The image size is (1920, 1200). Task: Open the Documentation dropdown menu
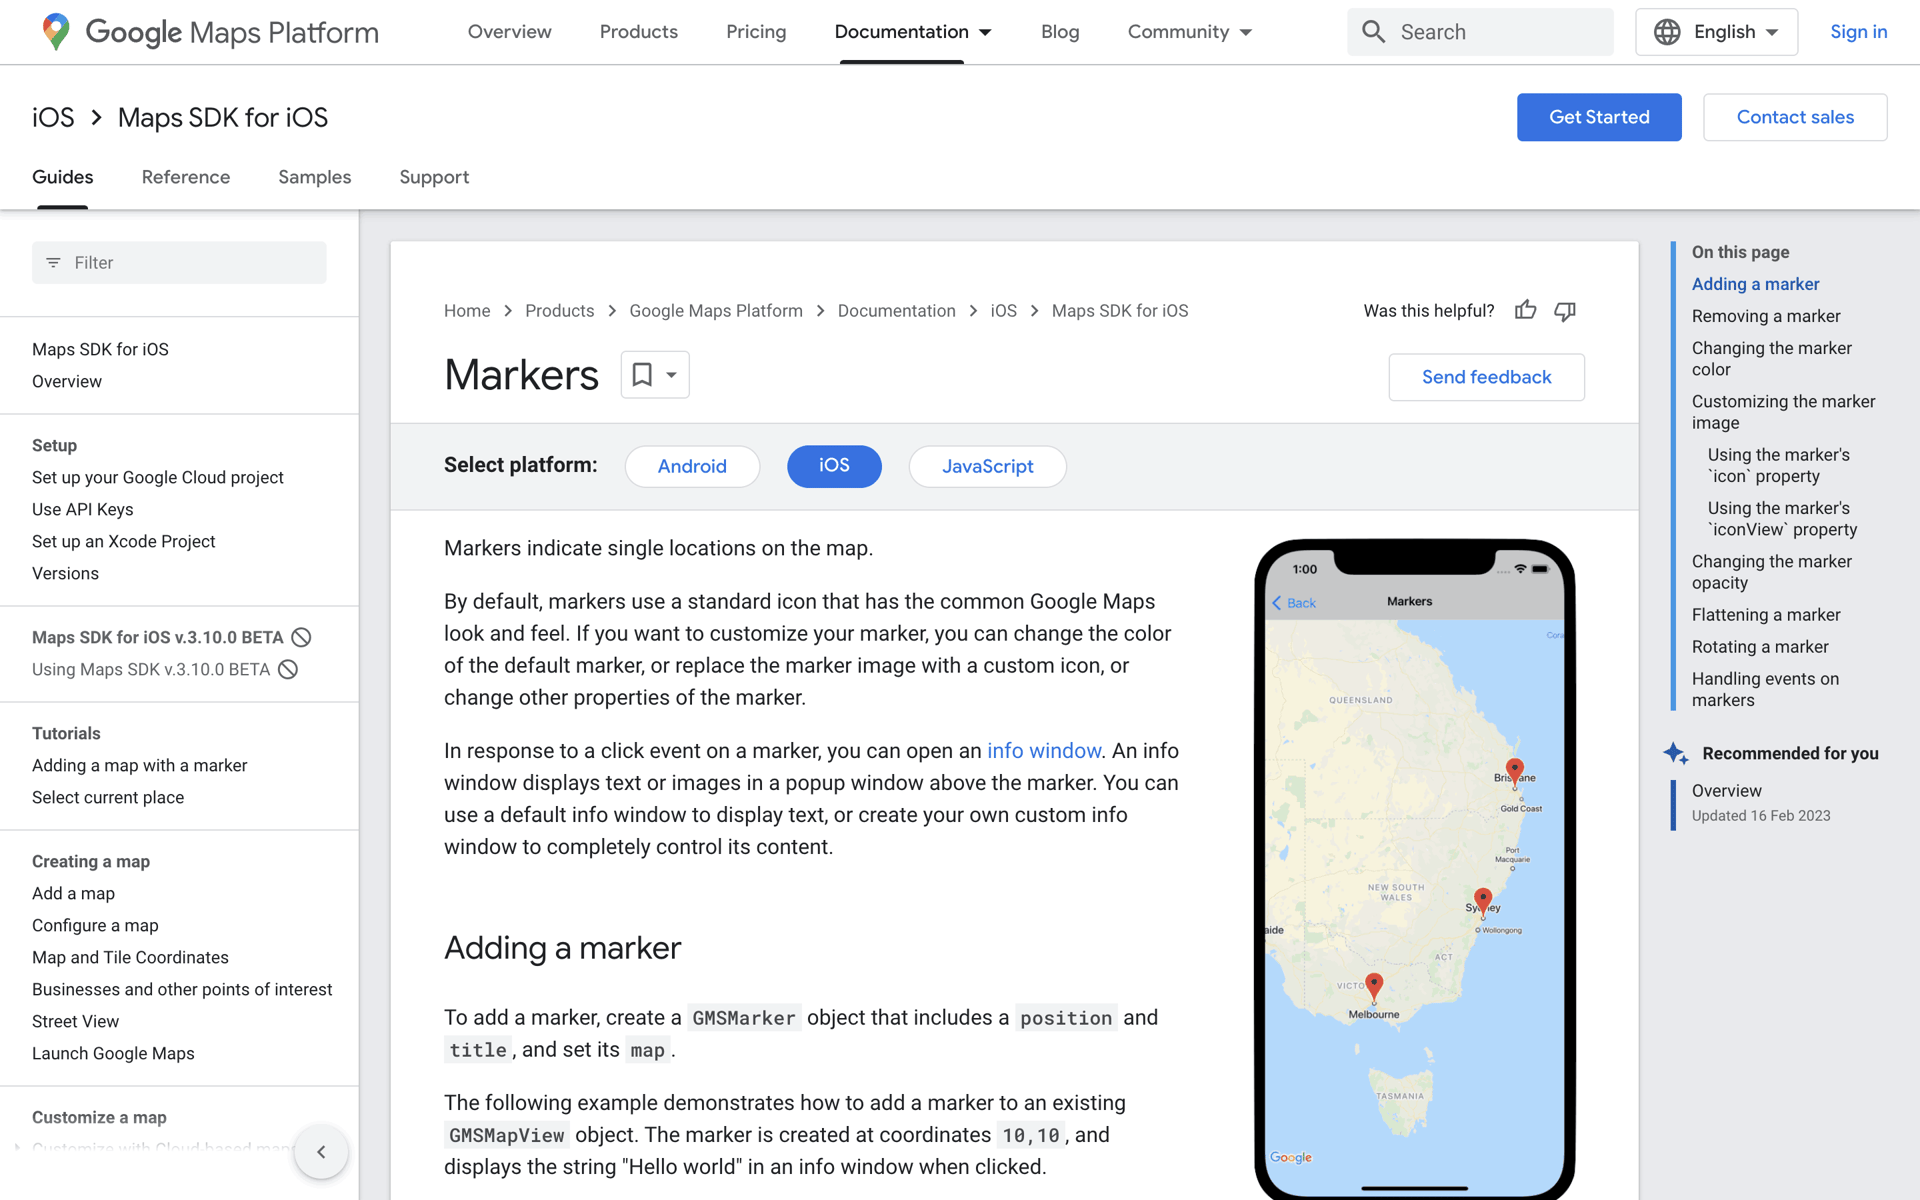pyautogui.click(x=912, y=32)
